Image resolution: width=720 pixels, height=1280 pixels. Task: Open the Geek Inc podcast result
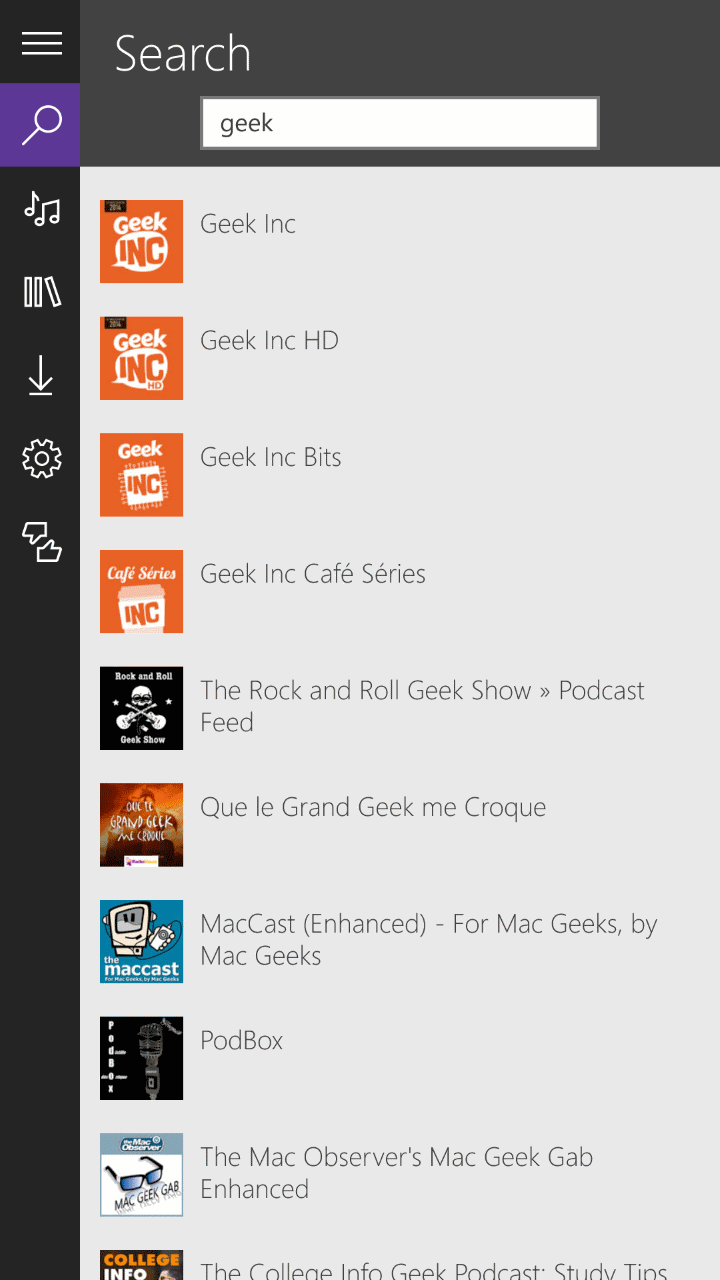click(248, 224)
